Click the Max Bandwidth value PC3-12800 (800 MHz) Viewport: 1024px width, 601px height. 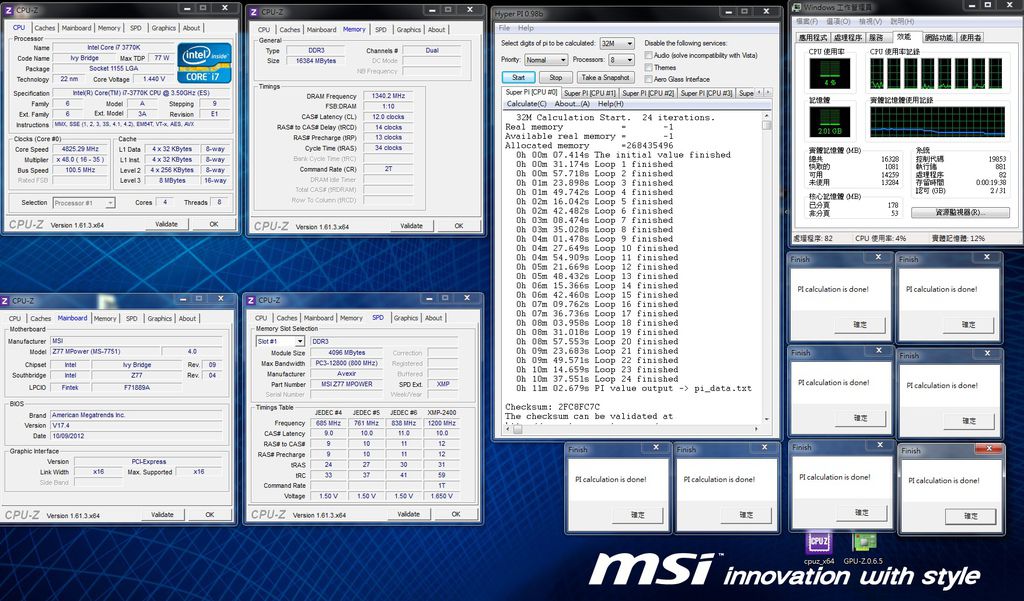click(346, 363)
